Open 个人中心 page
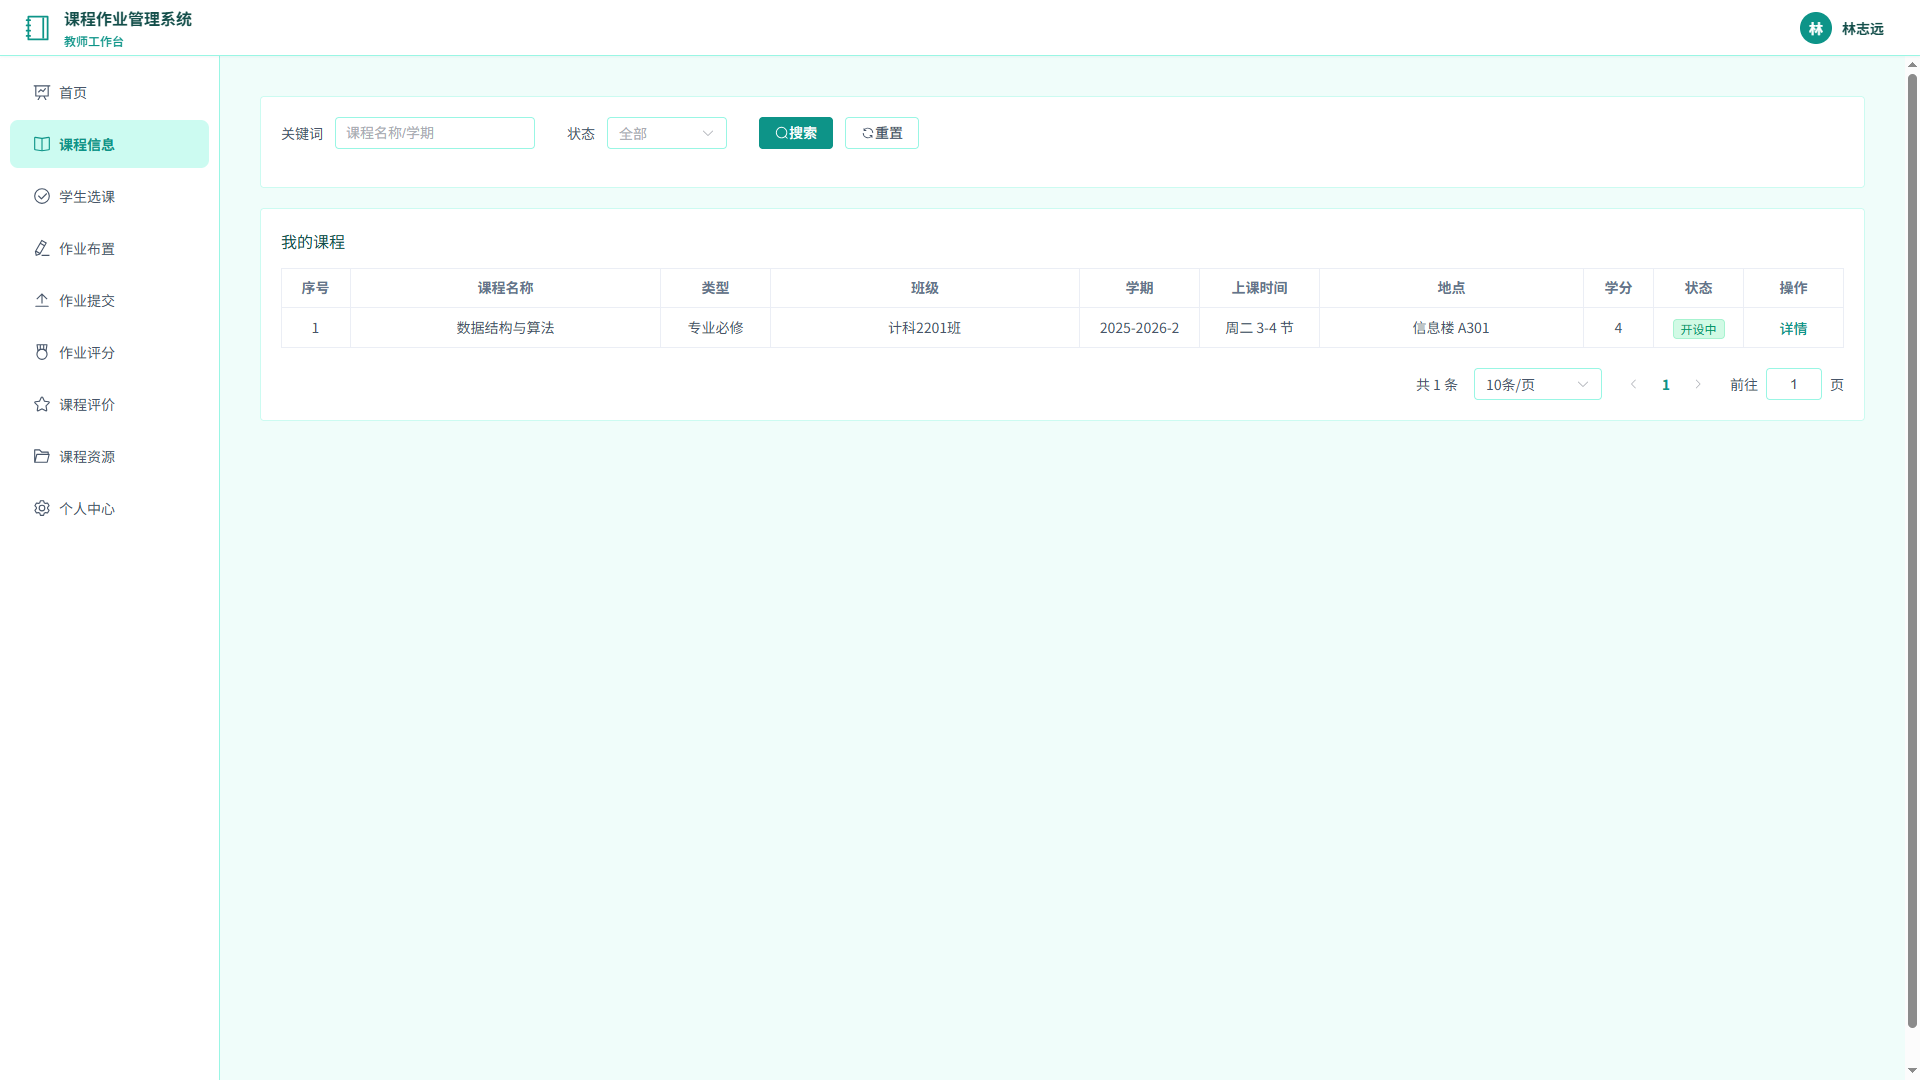Image resolution: width=1920 pixels, height=1080 pixels. [x=110, y=508]
